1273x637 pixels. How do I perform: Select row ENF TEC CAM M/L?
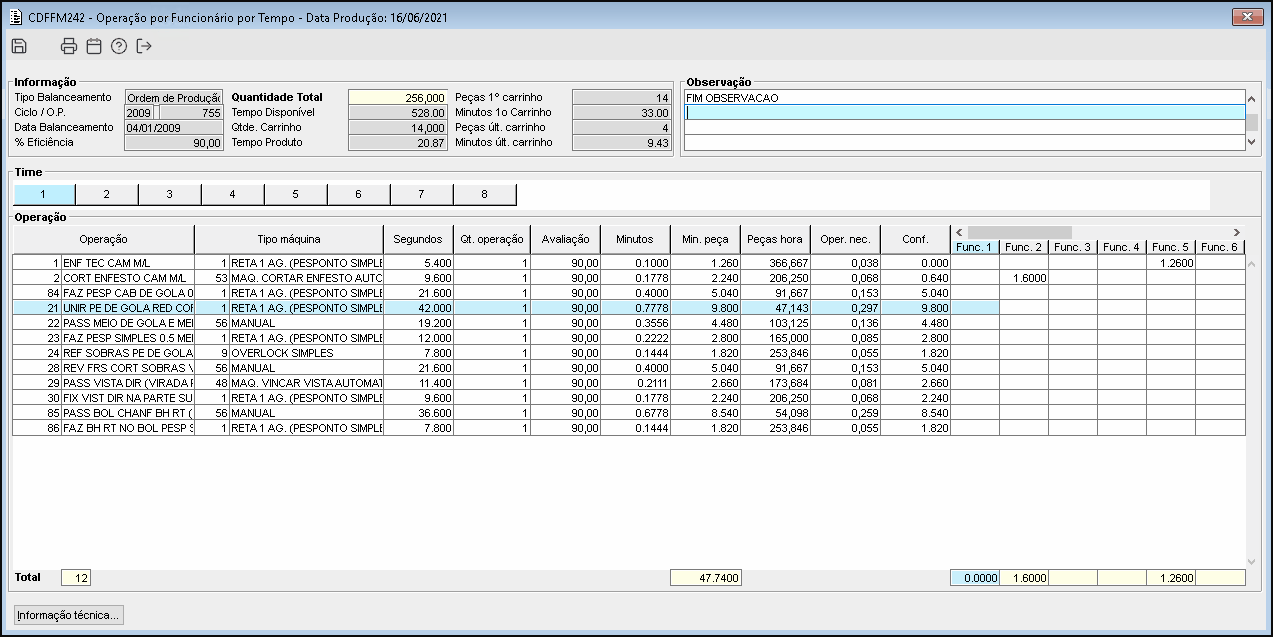tap(629, 262)
